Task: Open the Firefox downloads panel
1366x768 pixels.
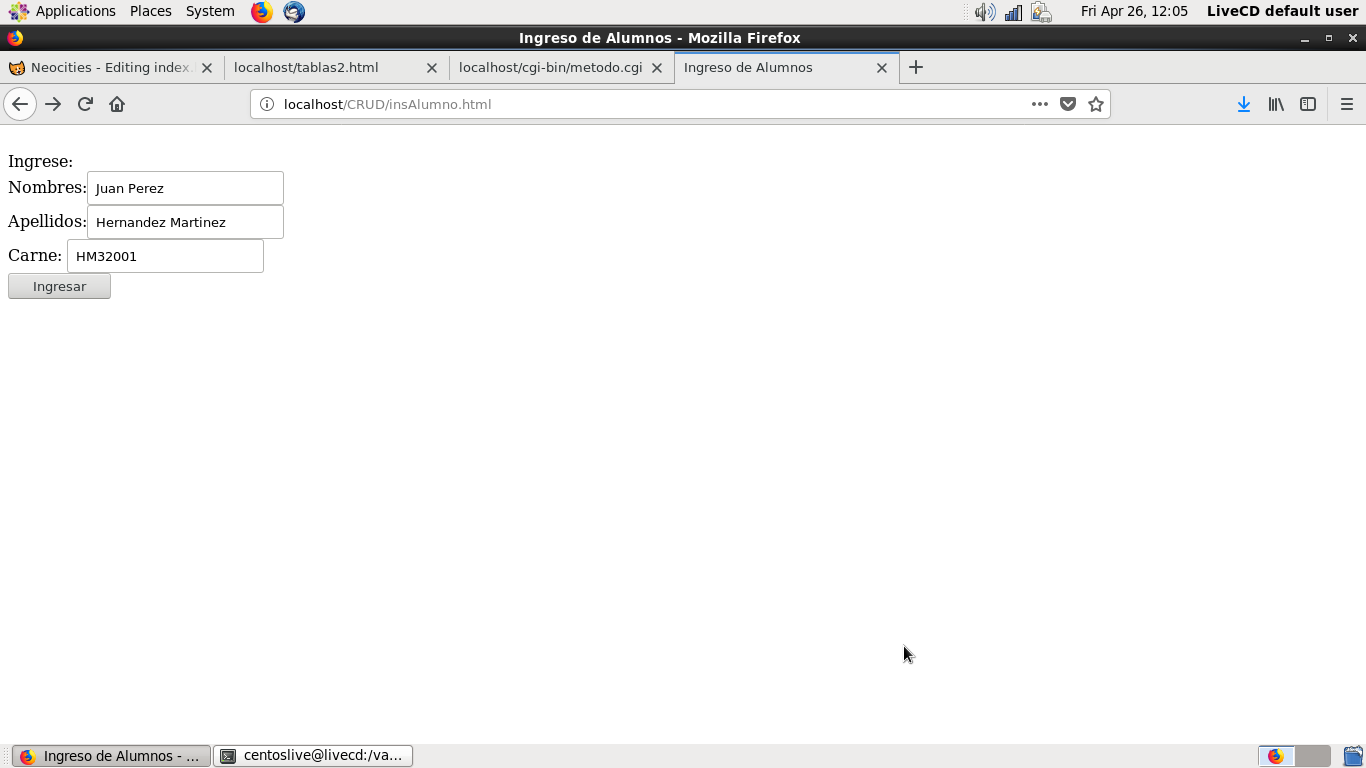Action: pyautogui.click(x=1243, y=104)
